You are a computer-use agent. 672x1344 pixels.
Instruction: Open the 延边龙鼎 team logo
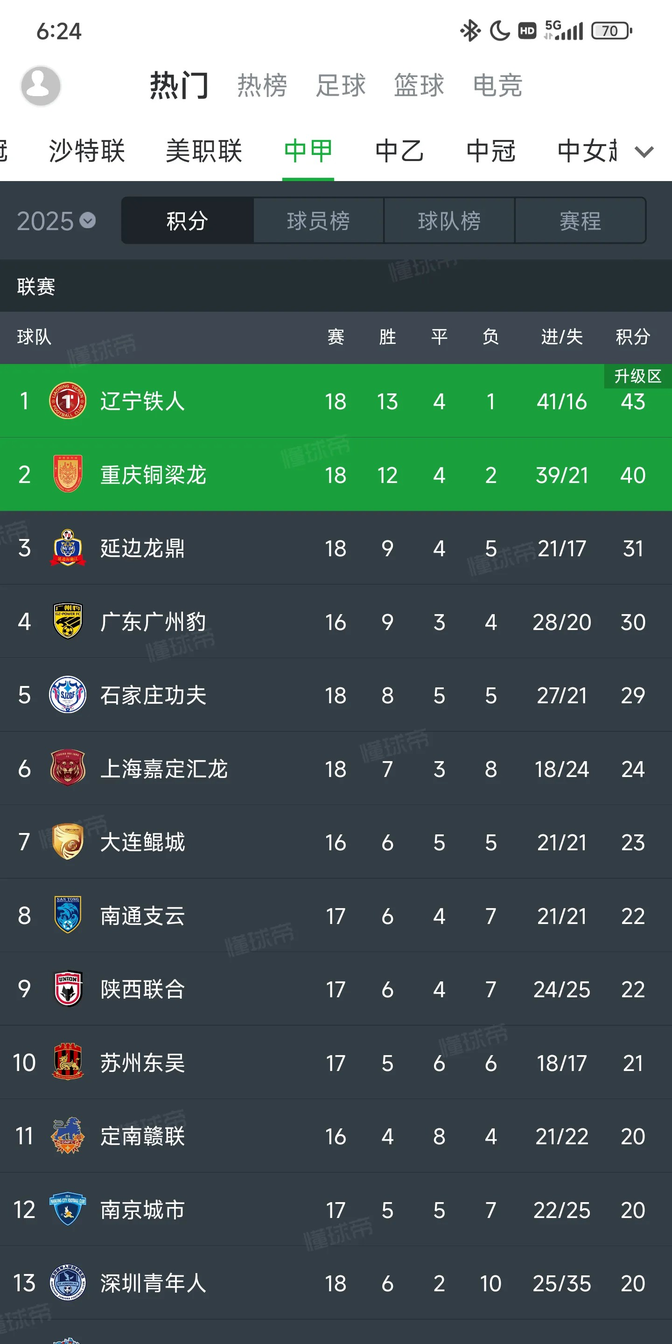67,548
